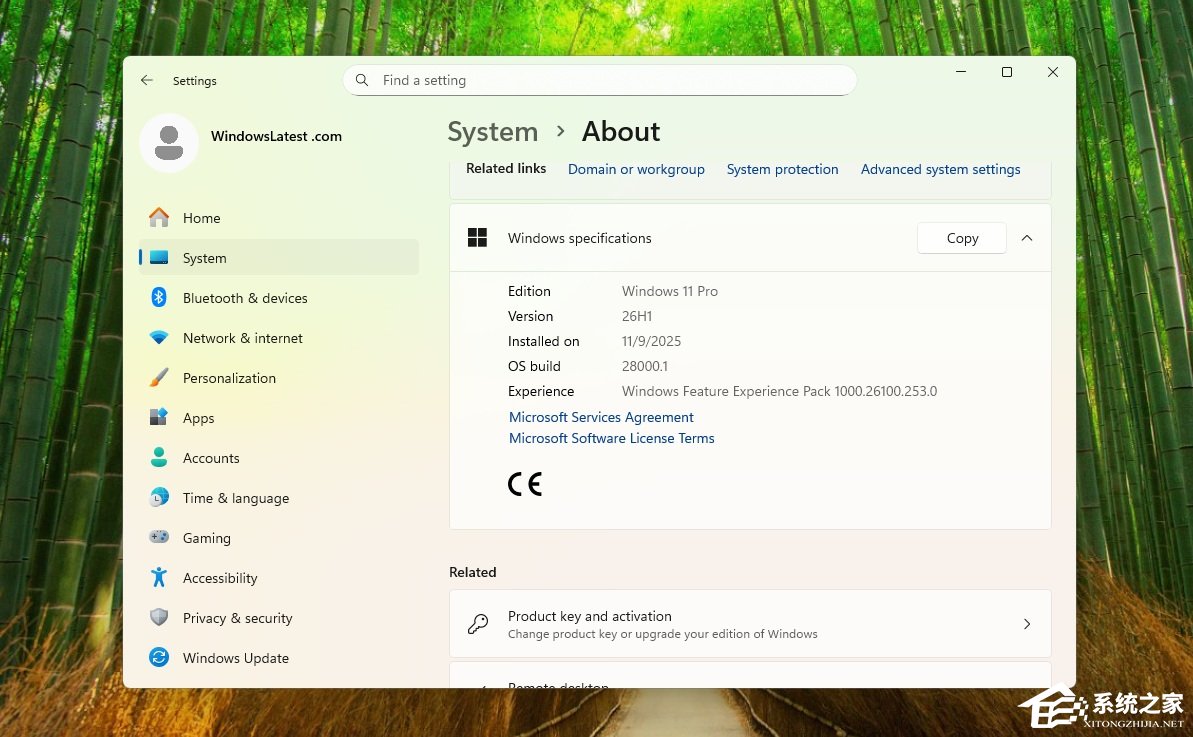Click the version value 26H1

[637, 316]
